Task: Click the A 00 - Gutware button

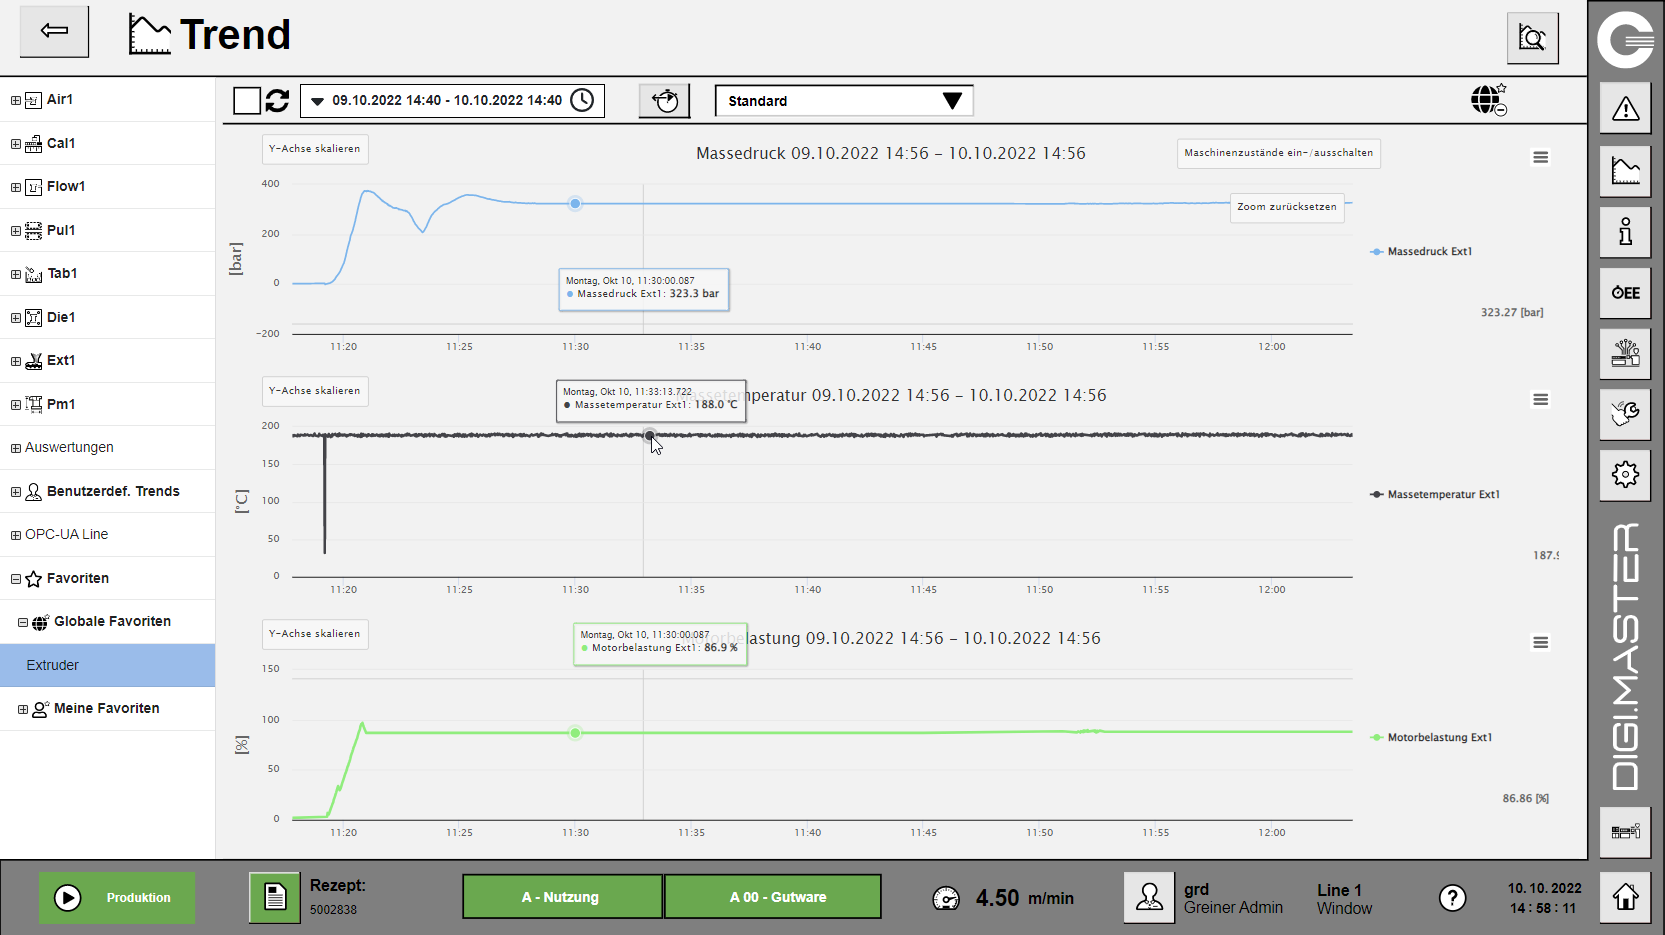Action: pos(773,897)
